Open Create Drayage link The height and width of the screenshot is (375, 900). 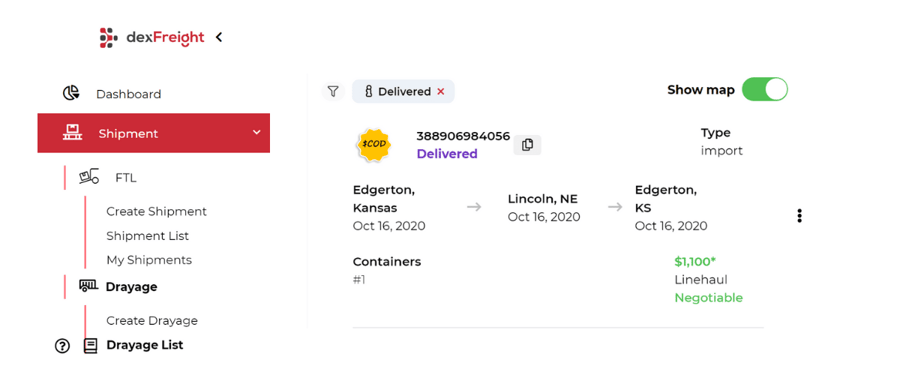click(152, 320)
